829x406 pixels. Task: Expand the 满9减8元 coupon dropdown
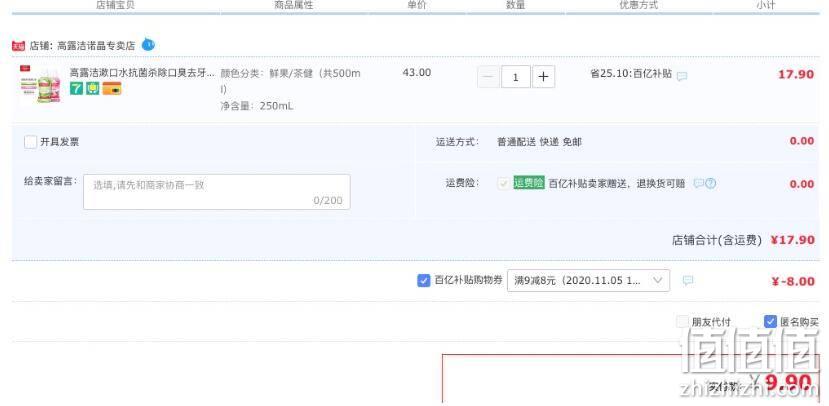pyautogui.click(x=588, y=281)
